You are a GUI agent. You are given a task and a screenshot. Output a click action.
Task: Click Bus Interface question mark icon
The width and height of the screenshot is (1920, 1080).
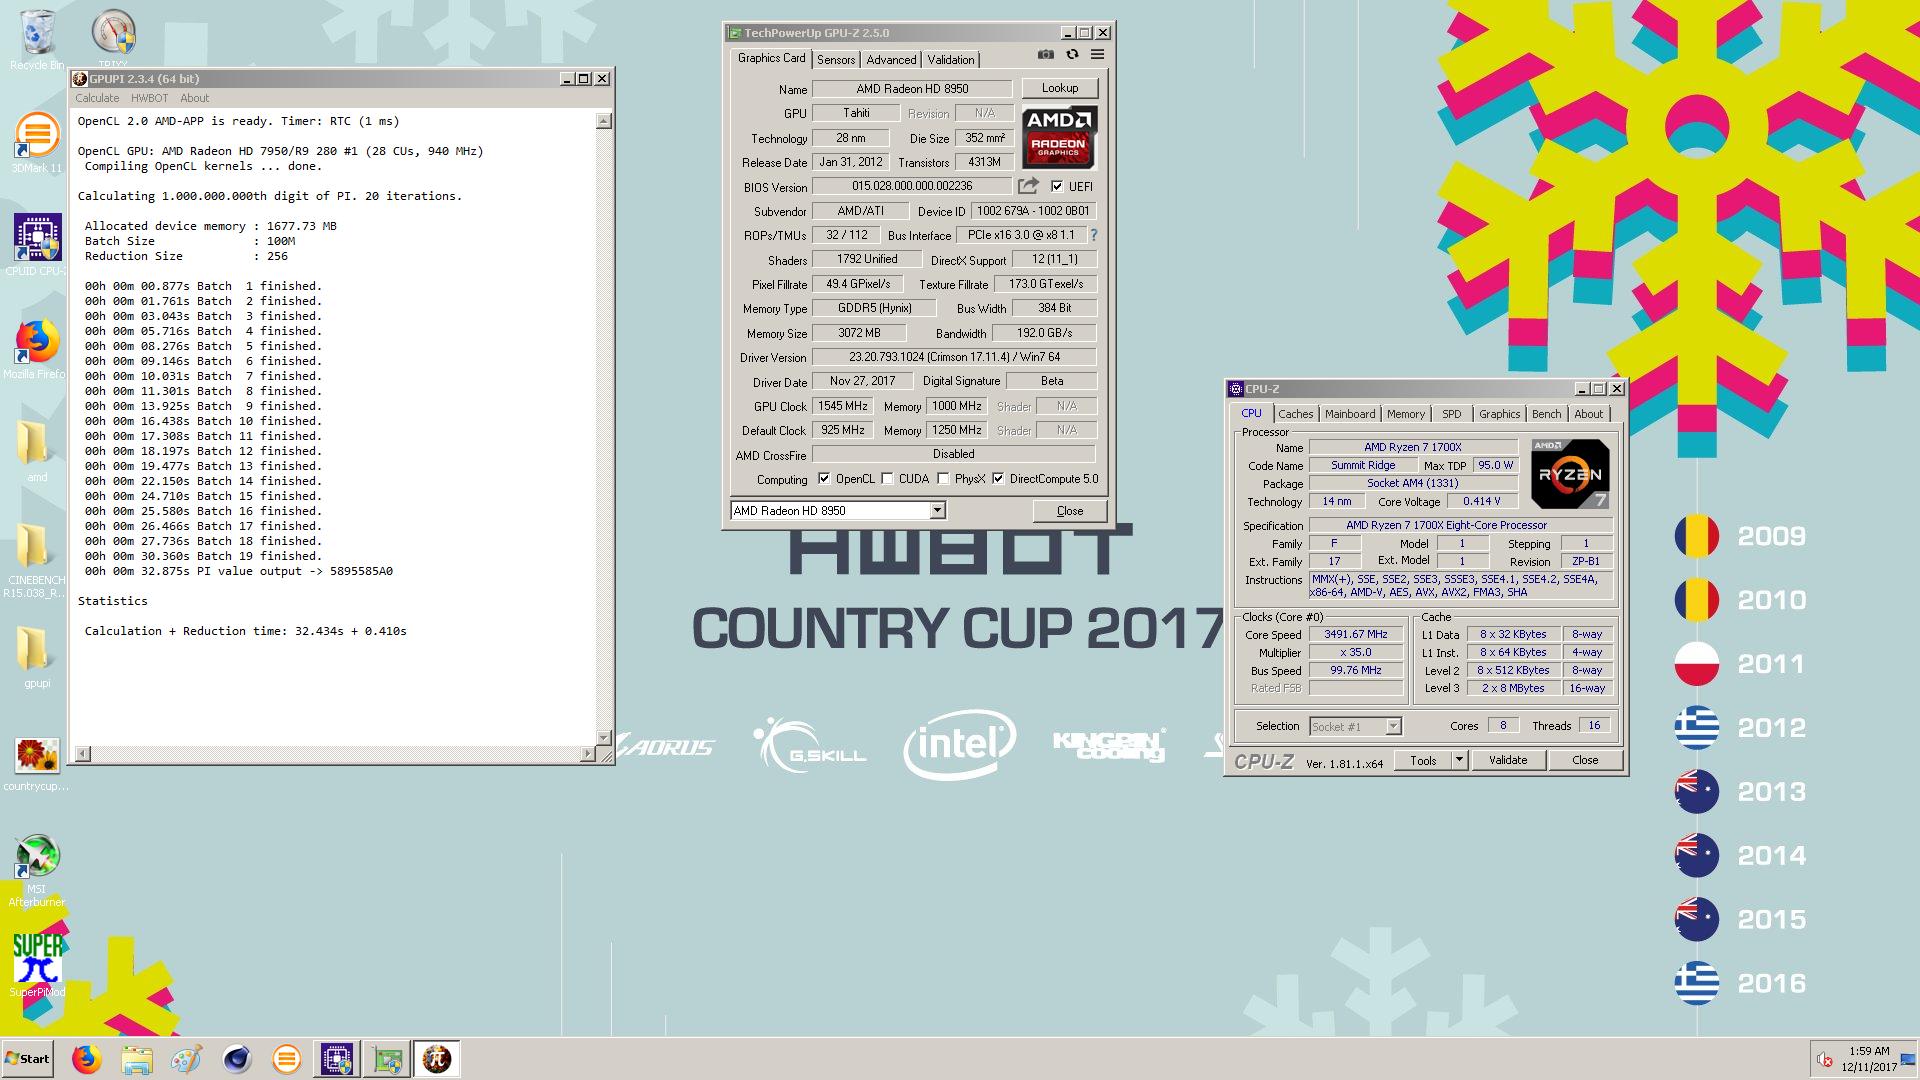pos(1093,235)
